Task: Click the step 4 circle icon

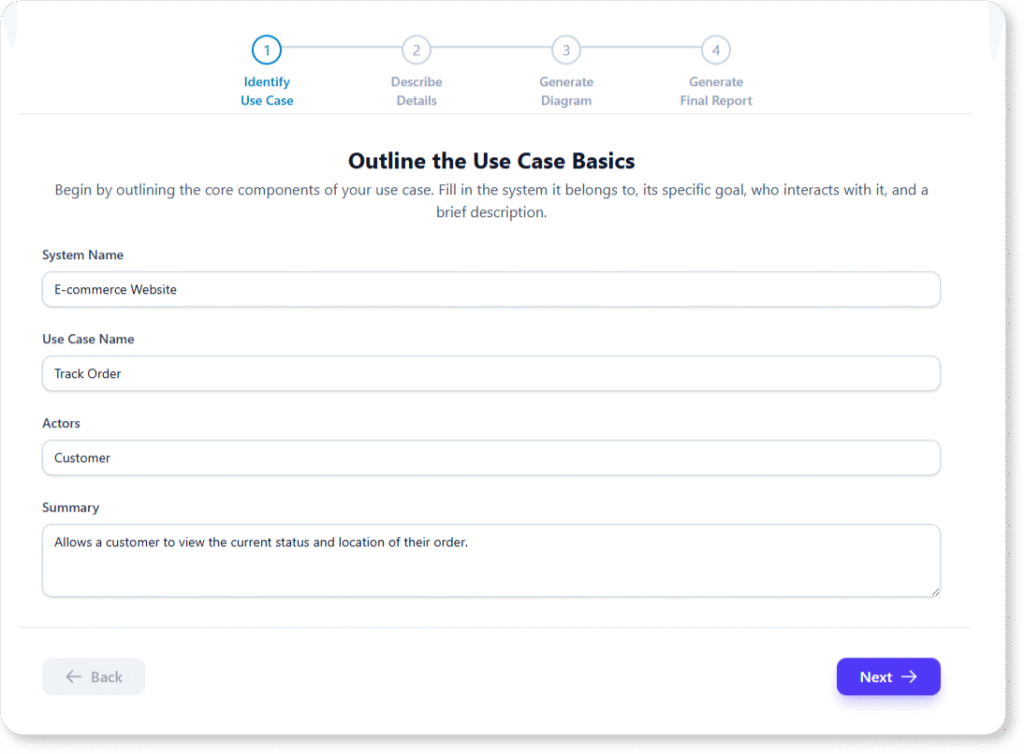Action: tap(716, 49)
